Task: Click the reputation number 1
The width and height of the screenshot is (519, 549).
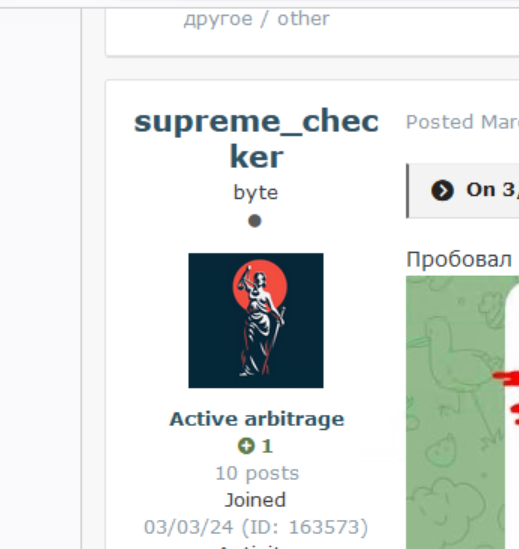Action: coord(267,446)
